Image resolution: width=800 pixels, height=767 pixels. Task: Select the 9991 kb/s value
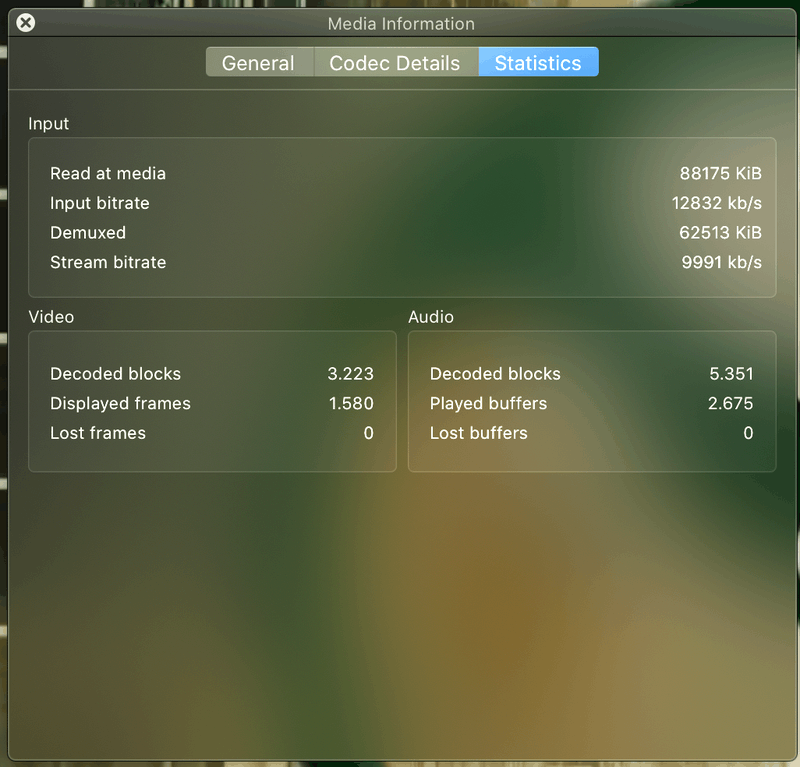point(721,262)
